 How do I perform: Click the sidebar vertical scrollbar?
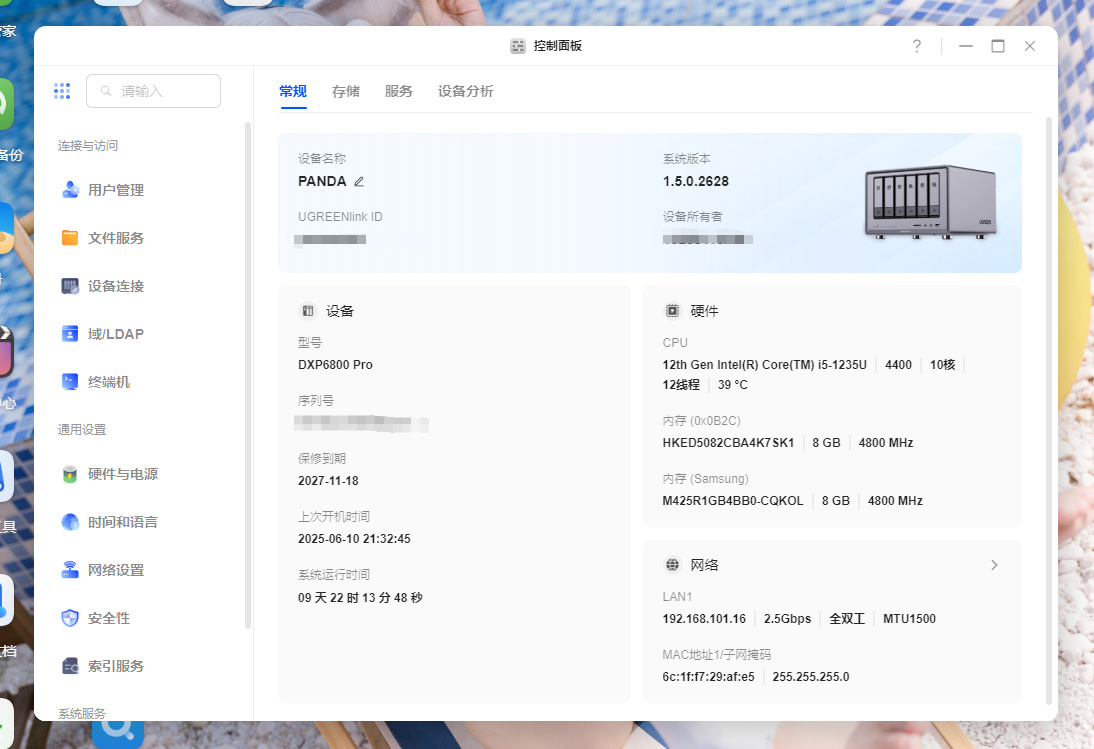click(x=248, y=375)
